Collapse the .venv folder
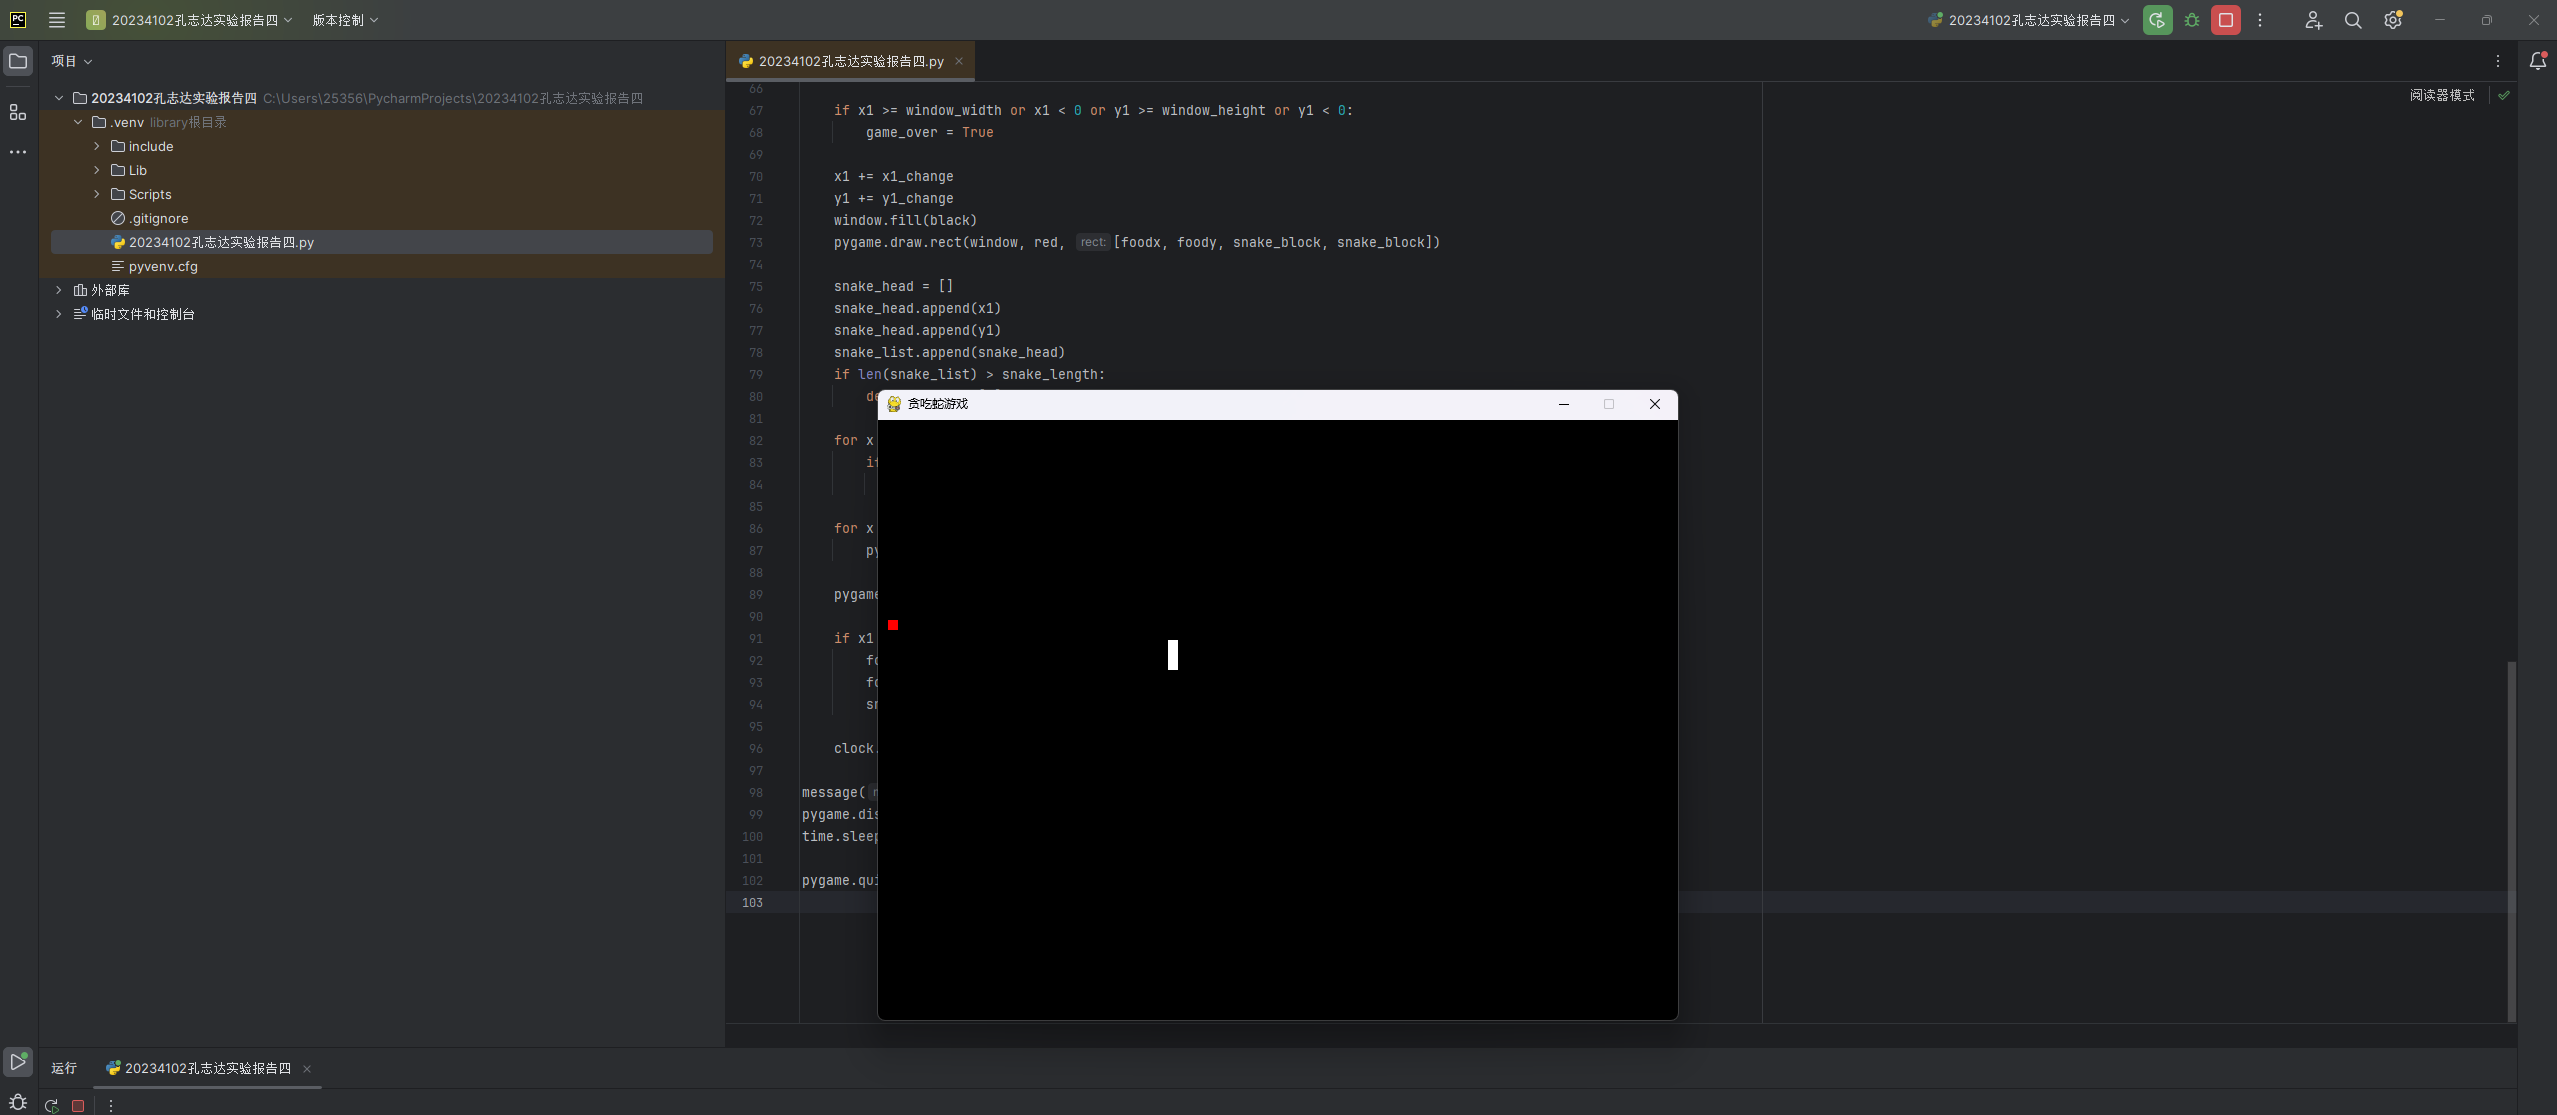Viewport: 2557px width, 1115px height. [78, 122]
